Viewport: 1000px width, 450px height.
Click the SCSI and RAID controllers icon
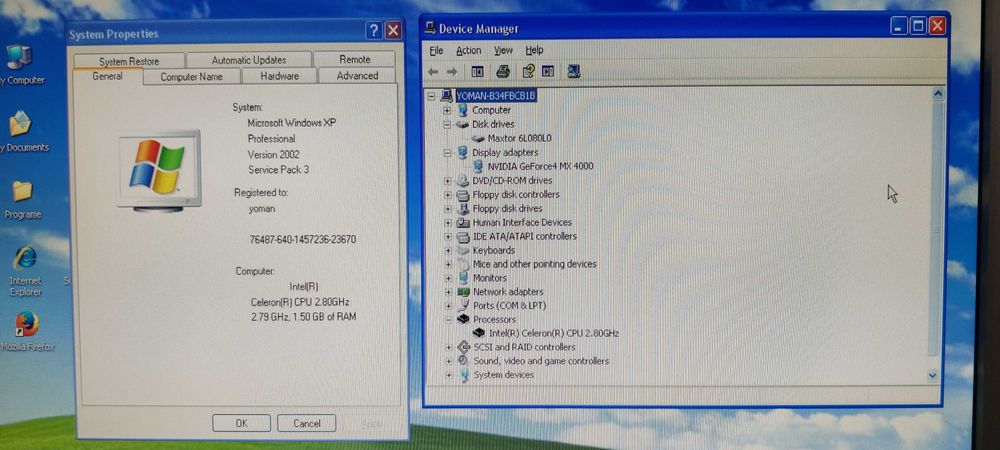[x=464, y=347]
